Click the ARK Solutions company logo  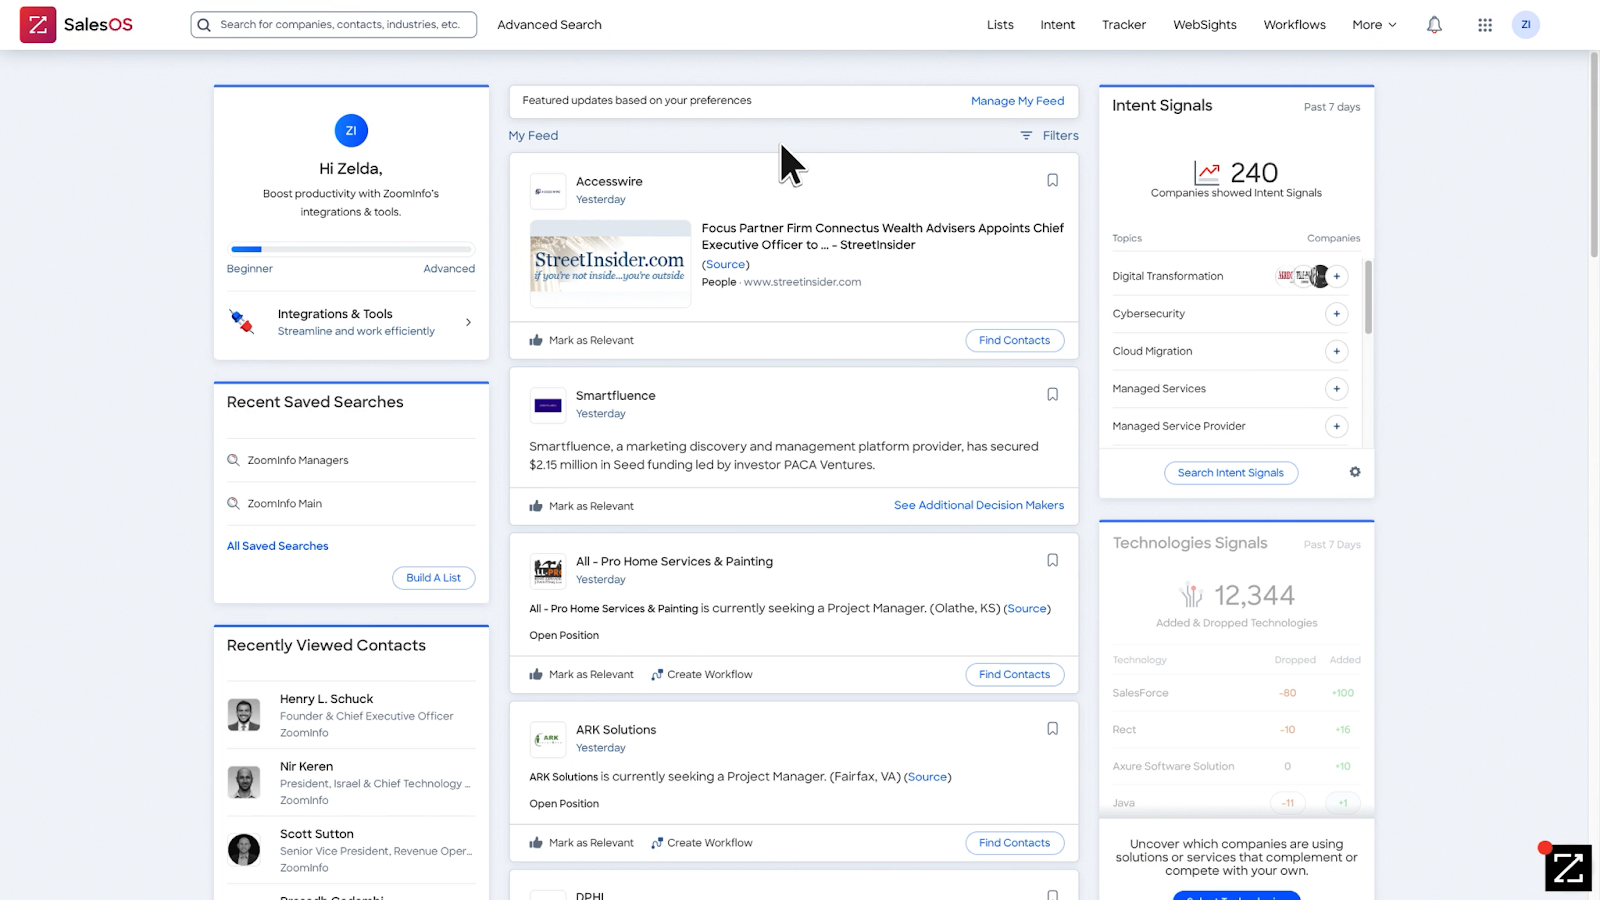[548, 739]
